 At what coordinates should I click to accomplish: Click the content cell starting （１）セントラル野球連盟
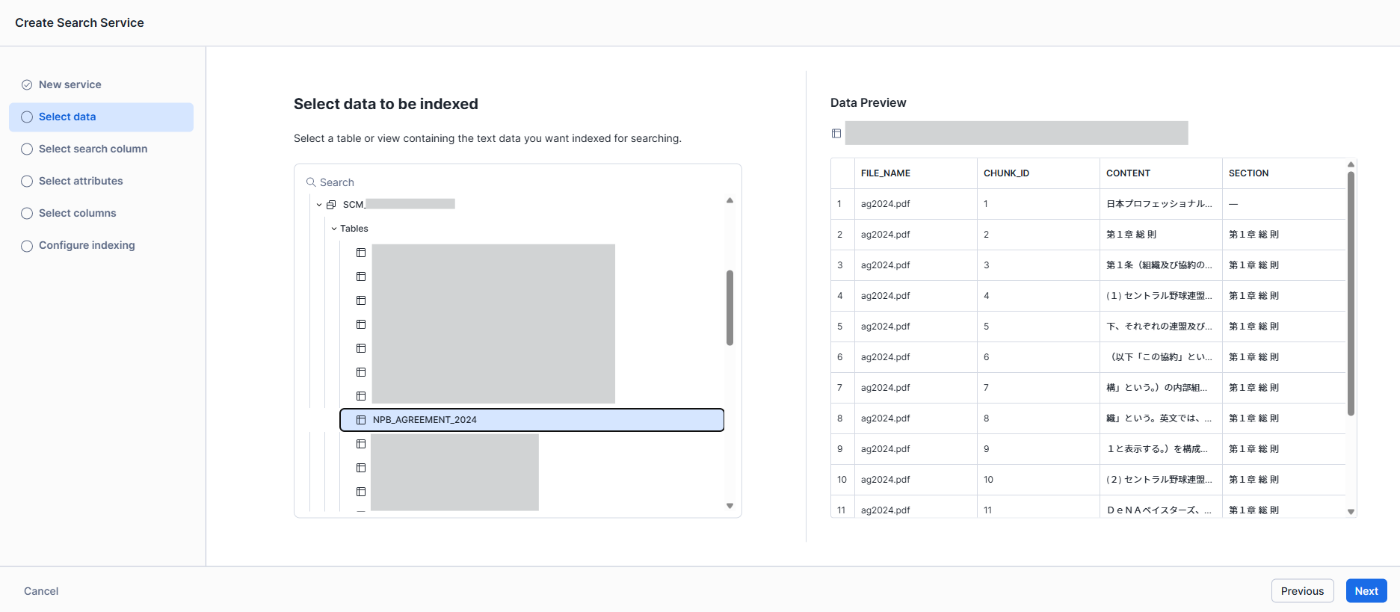point(1160,296)
